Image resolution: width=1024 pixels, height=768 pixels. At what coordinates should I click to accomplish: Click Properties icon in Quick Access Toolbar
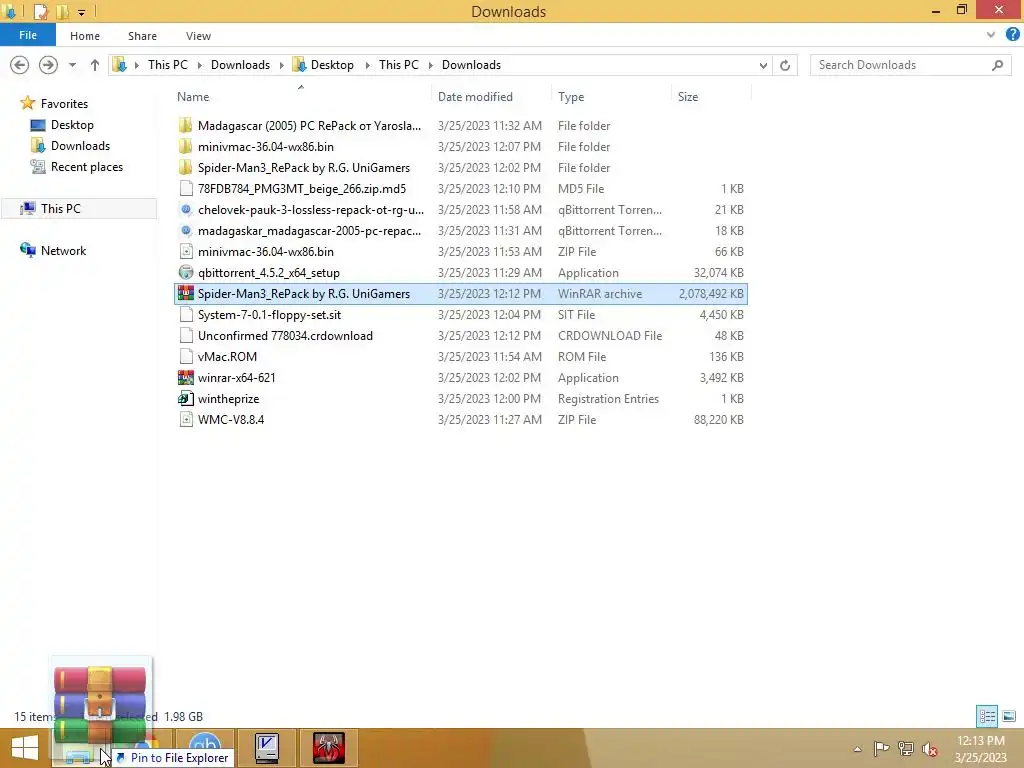[41, 11]
